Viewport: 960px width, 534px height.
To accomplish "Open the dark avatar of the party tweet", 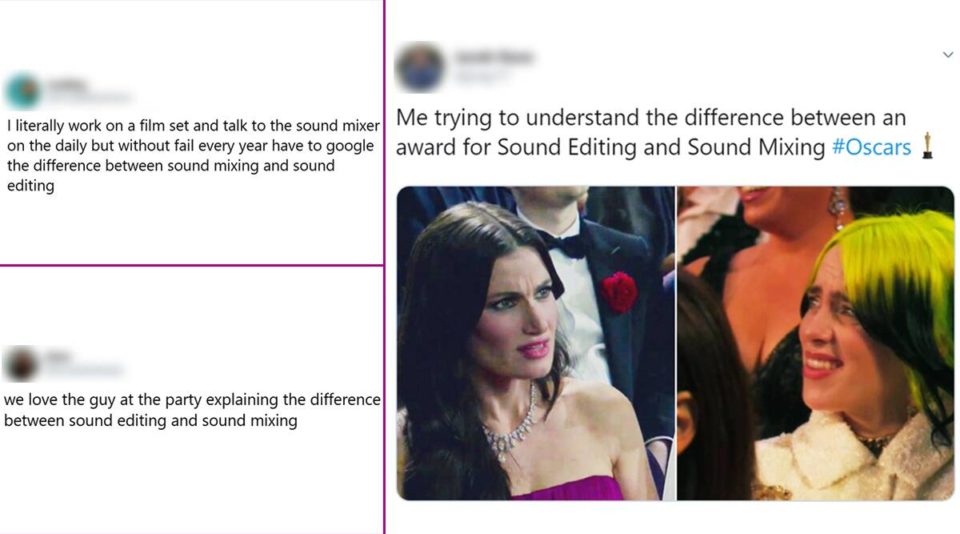I will click(x=21, y=364).
